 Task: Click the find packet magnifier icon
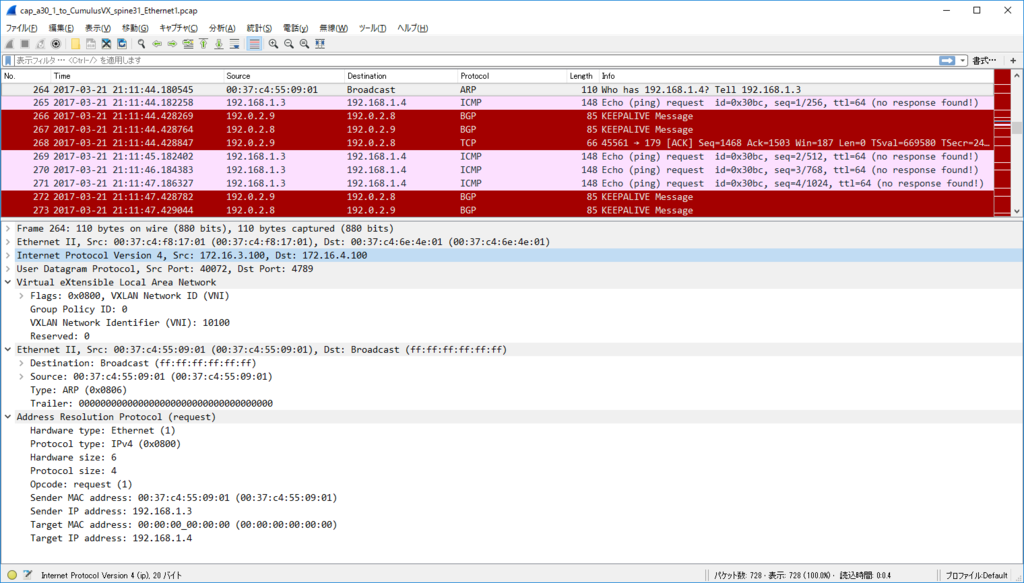[x=141, y=44]
